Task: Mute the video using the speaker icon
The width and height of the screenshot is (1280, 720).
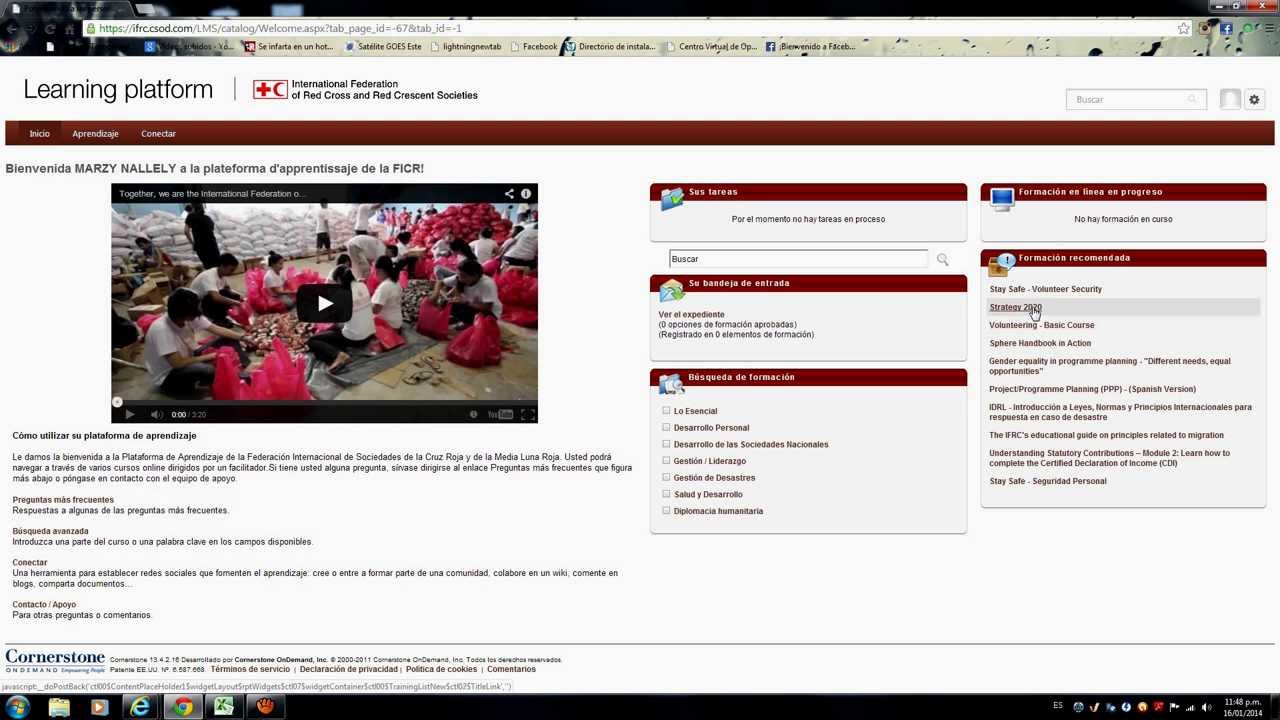Action: [x=156, y=414]
